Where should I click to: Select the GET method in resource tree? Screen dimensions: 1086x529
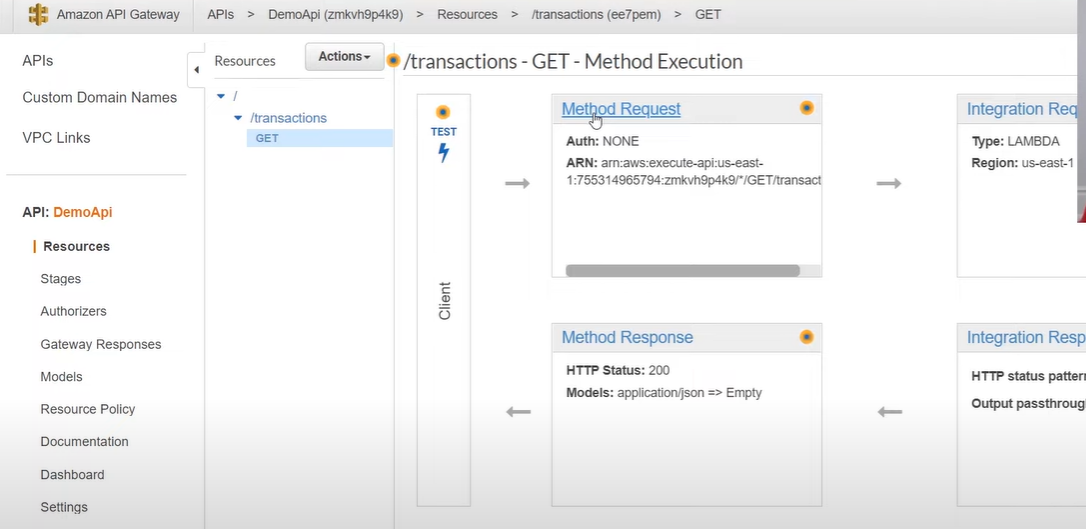point(319,138)
